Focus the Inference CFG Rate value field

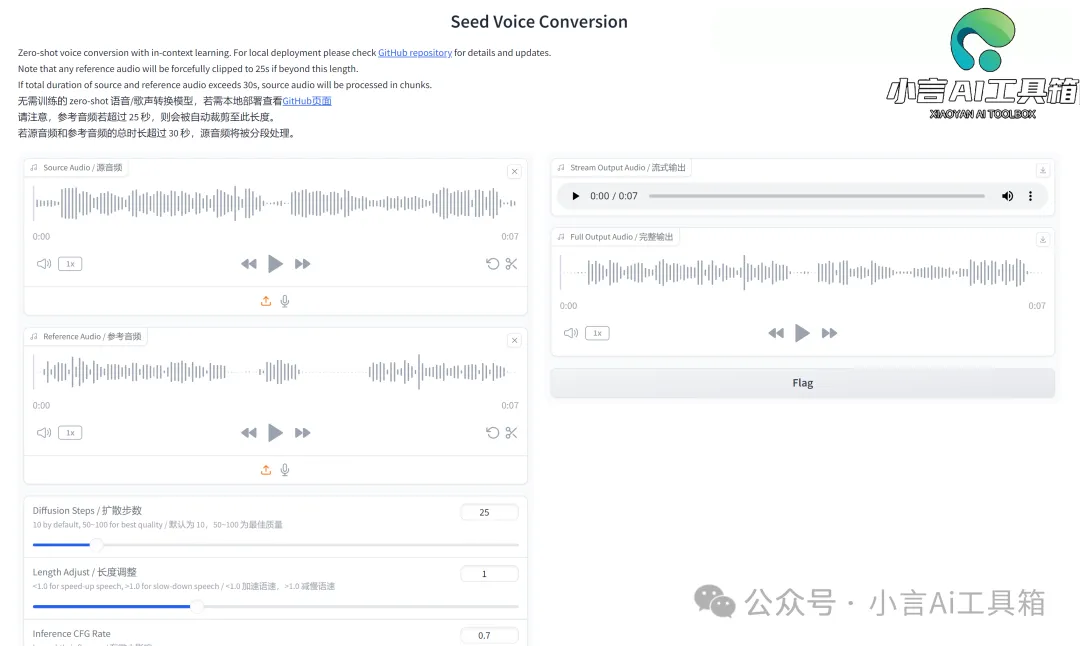point(489,636)
